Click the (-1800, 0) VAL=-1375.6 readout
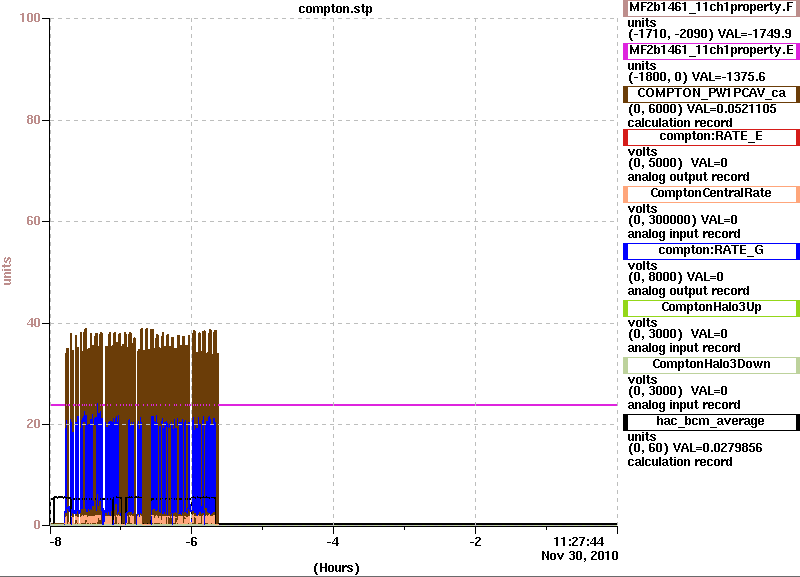800x577 pixels. pyautogui.click(x=696, y=77)
